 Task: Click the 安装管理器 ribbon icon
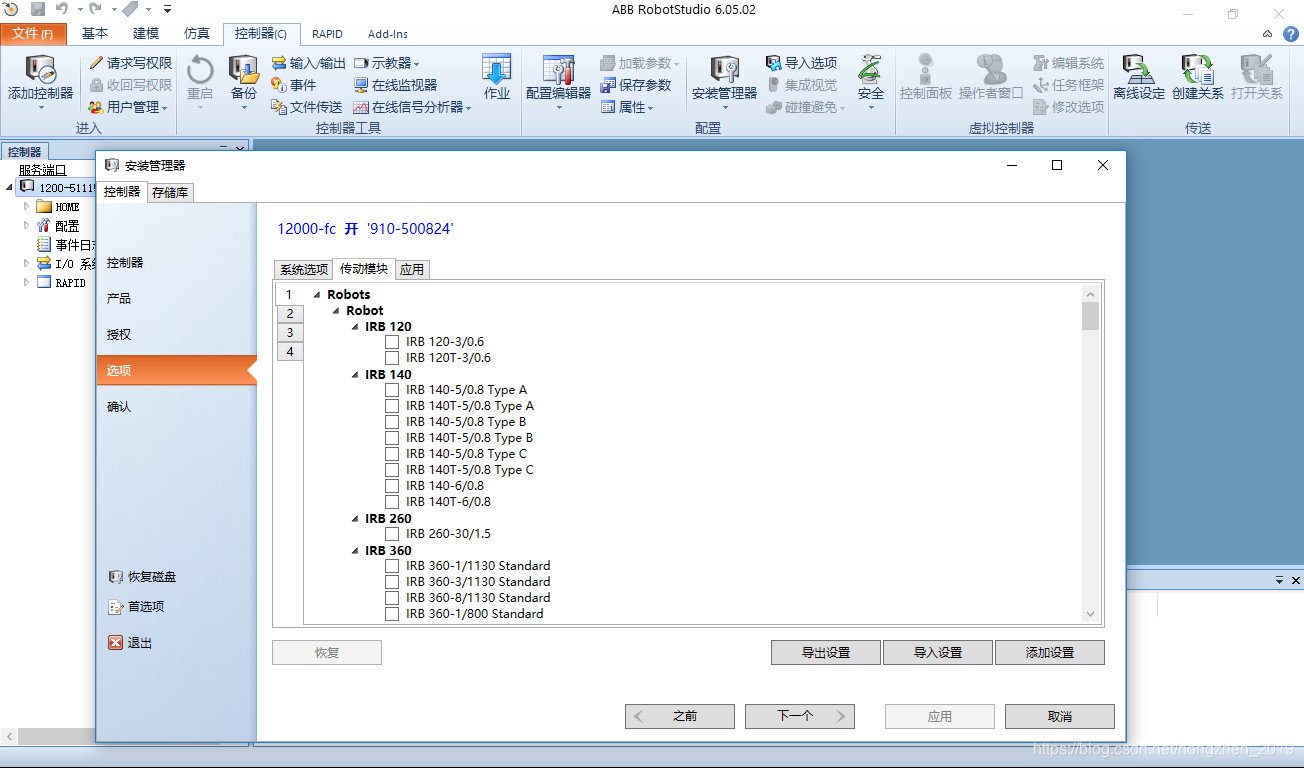pos(725,70)
